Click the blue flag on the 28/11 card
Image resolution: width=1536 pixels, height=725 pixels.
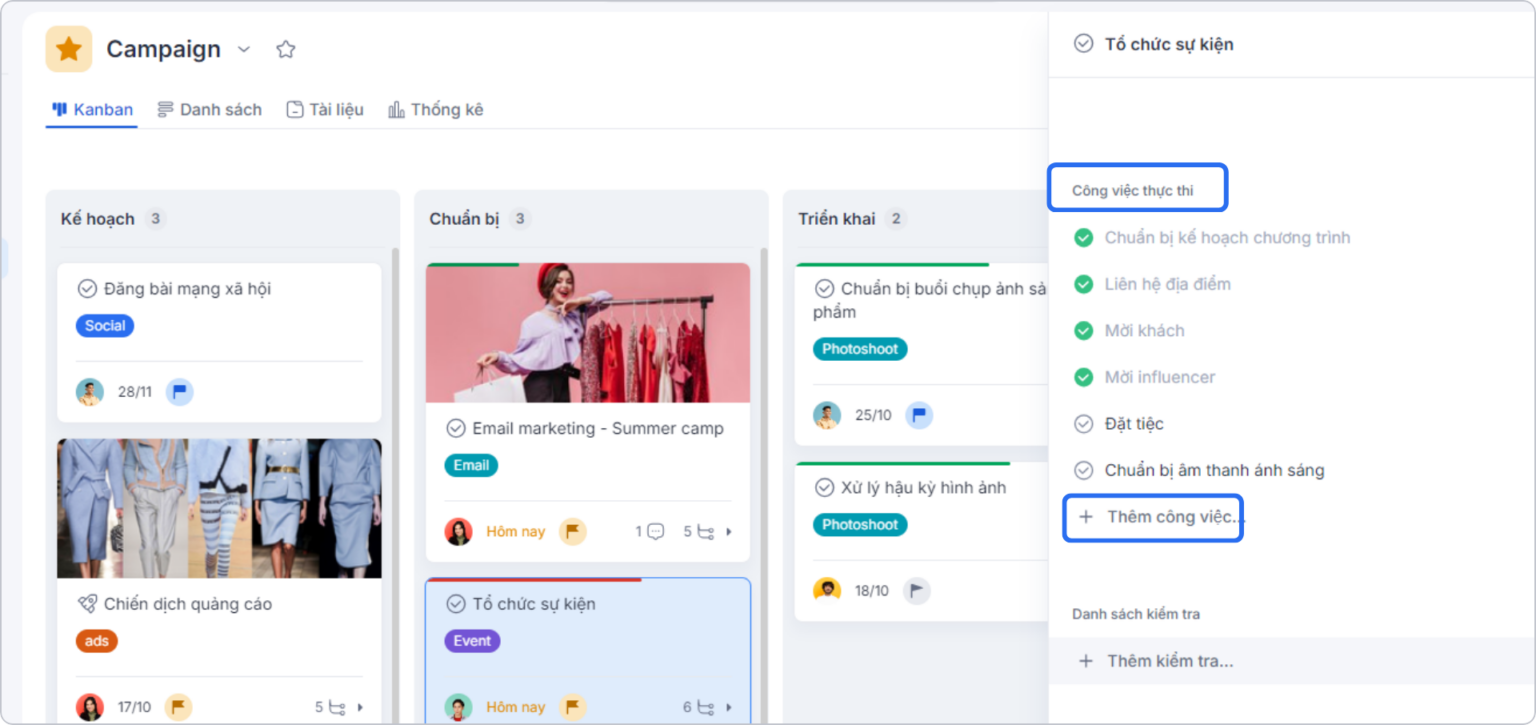[180, 391]
